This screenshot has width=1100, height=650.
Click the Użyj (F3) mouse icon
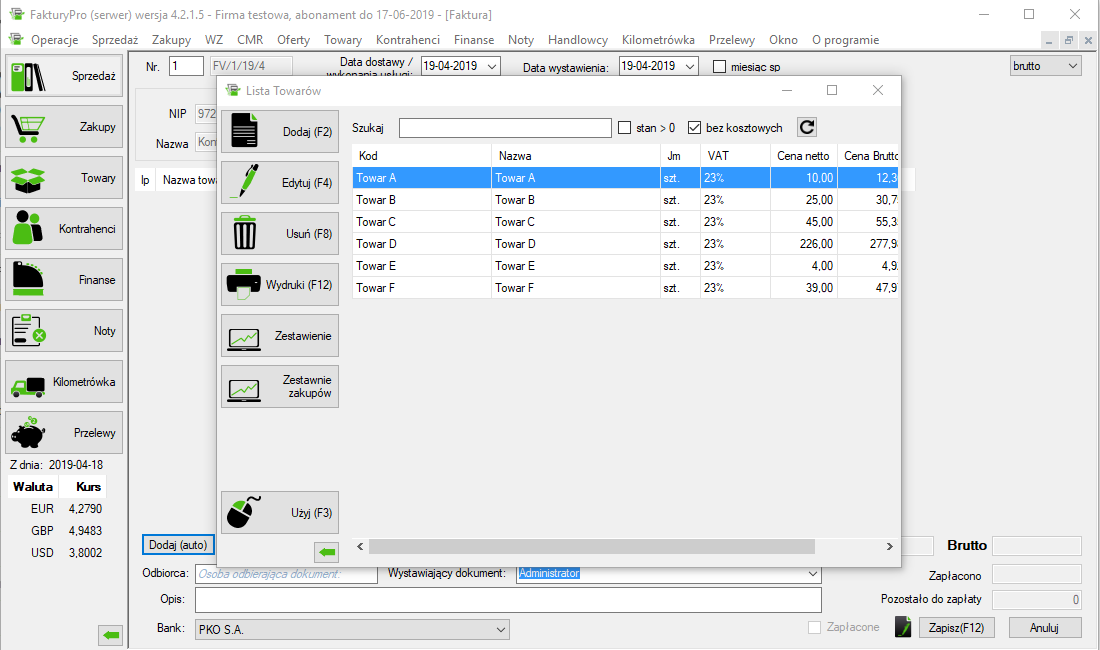[245, 512]
